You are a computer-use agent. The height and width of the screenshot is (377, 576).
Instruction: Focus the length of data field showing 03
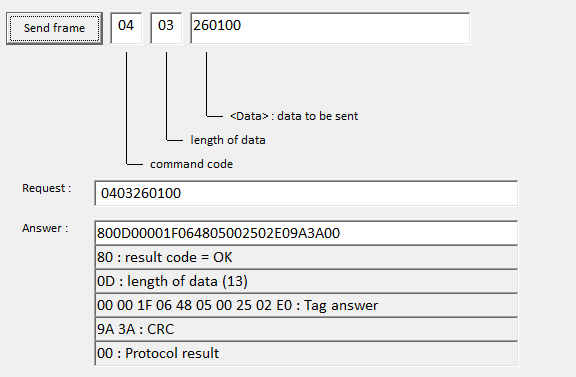166,28
